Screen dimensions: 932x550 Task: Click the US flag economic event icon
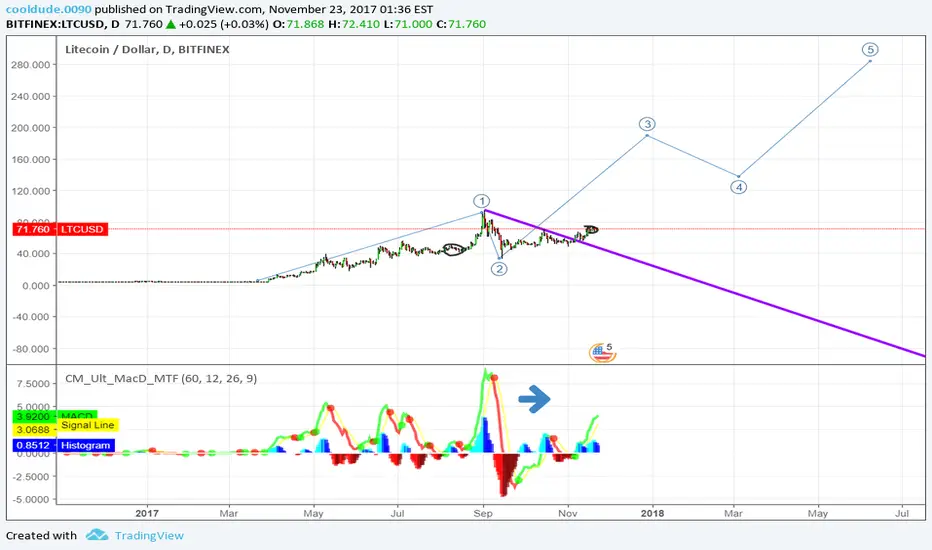[602, 353]
